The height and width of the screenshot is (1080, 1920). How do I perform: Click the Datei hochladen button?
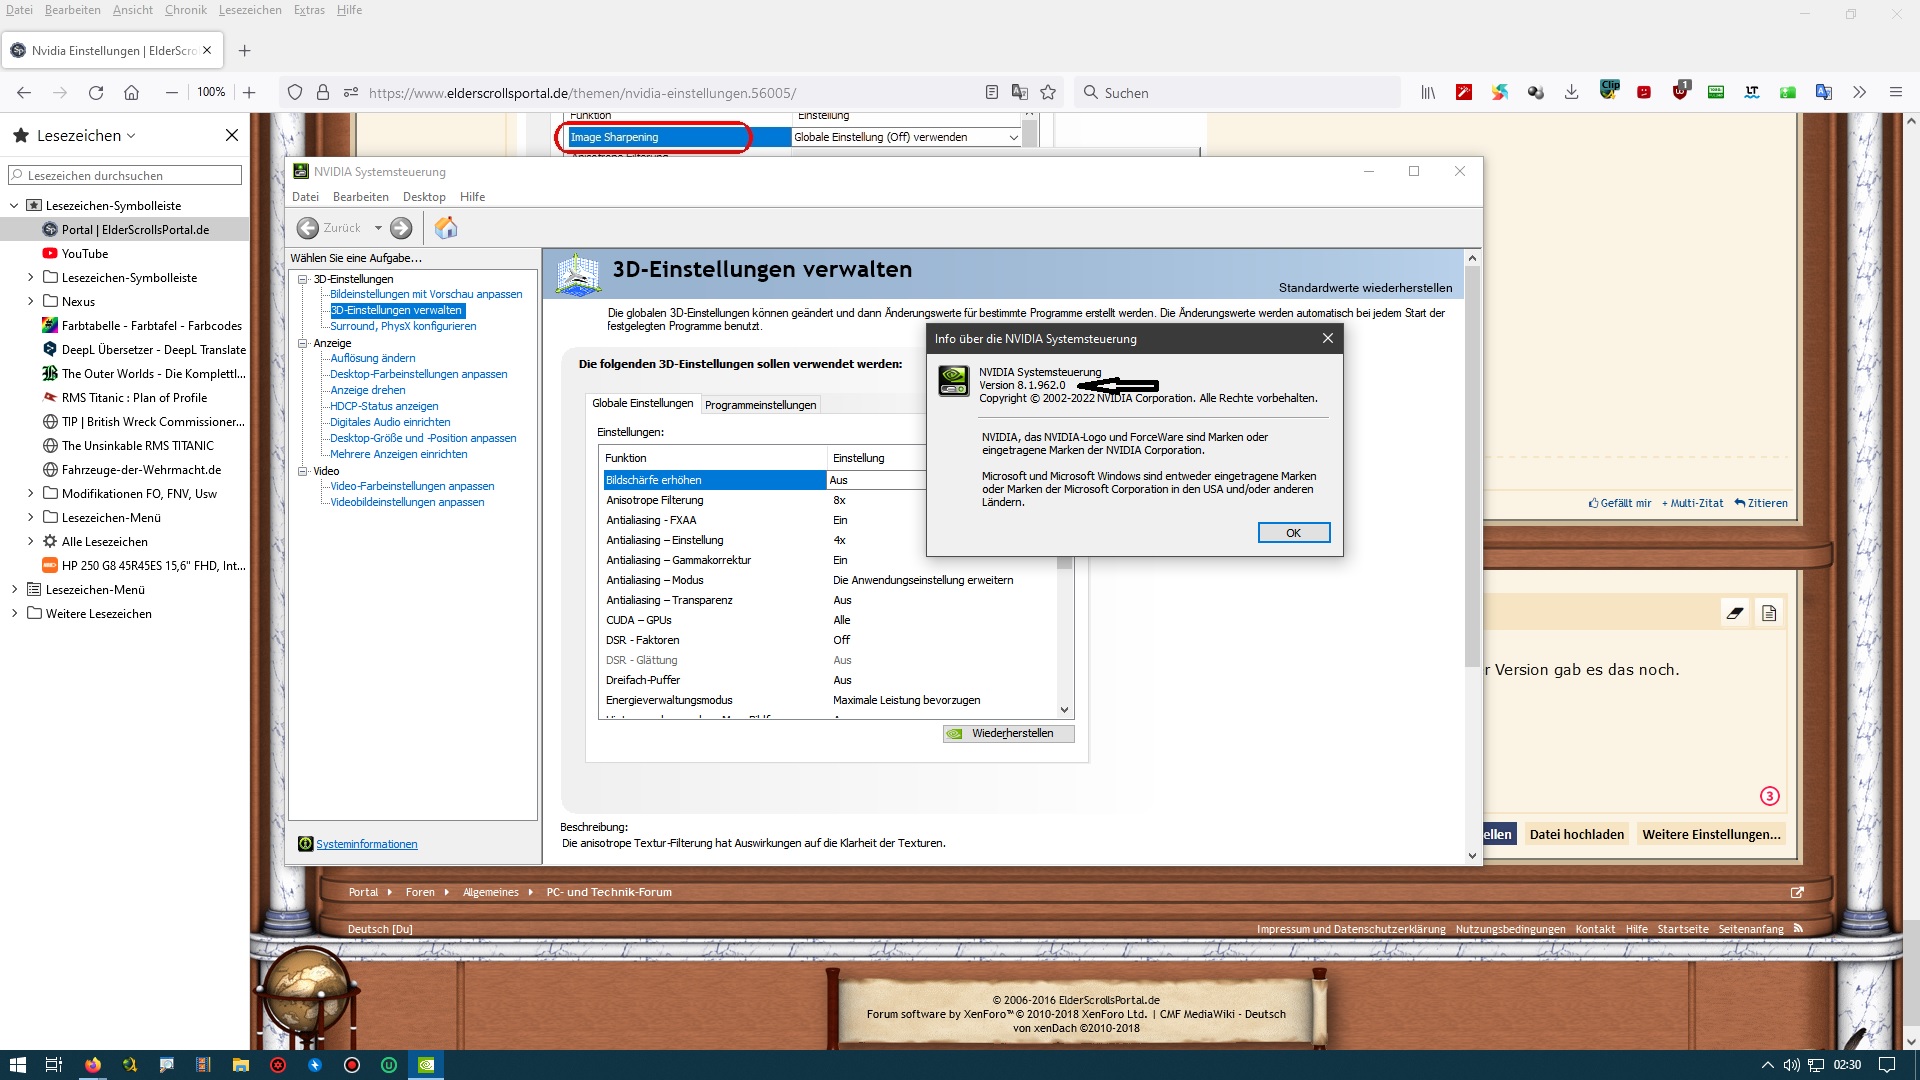click(x=1576, y=834)
